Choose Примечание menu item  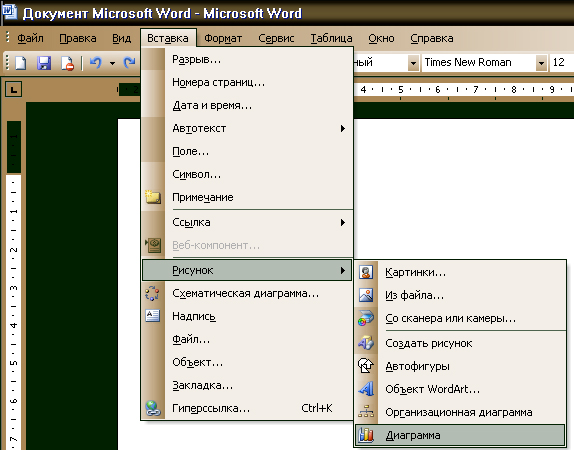(247, 197)
